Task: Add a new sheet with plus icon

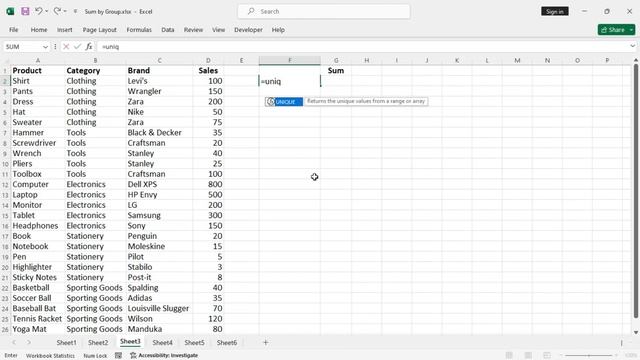Action: coord(265,342)
